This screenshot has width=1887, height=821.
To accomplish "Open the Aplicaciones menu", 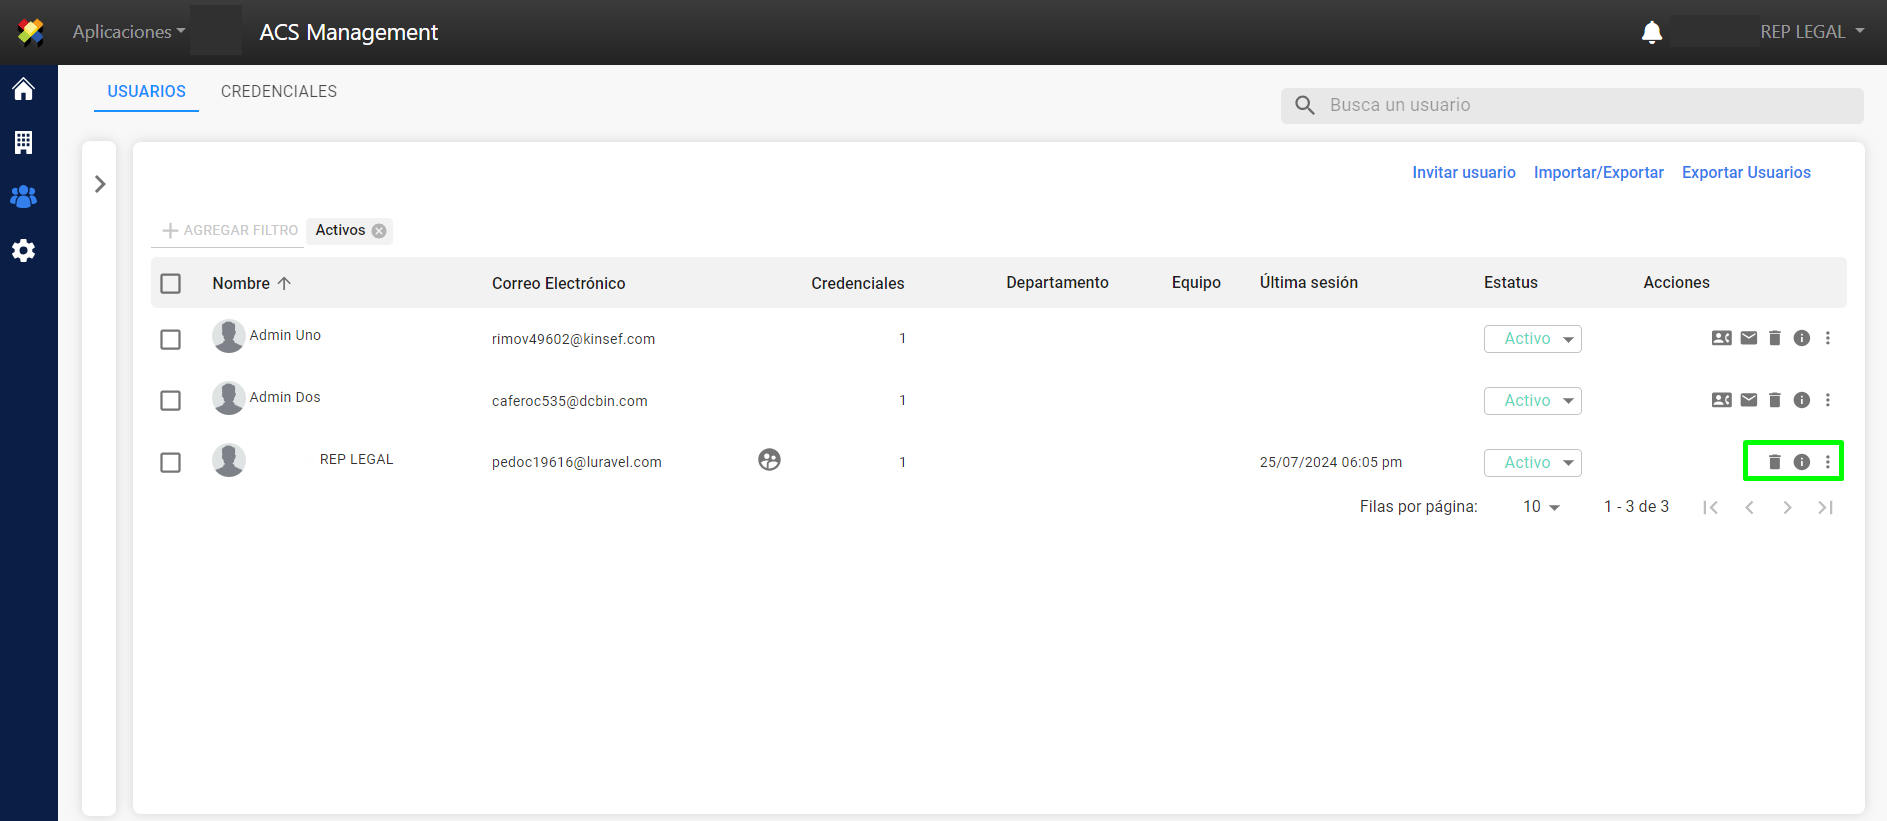I will click(128, 32).
